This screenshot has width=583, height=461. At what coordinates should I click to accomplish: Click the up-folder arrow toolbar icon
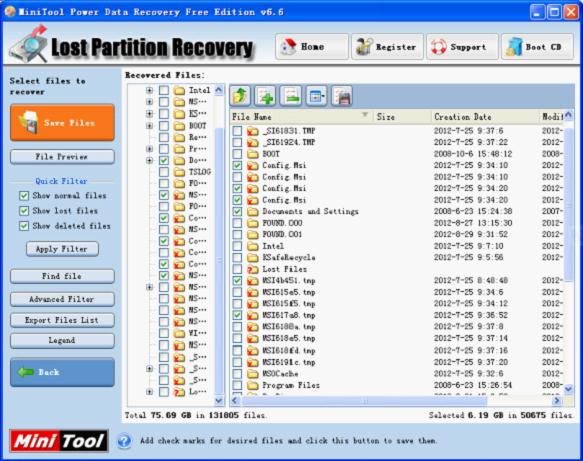[240, 96]
